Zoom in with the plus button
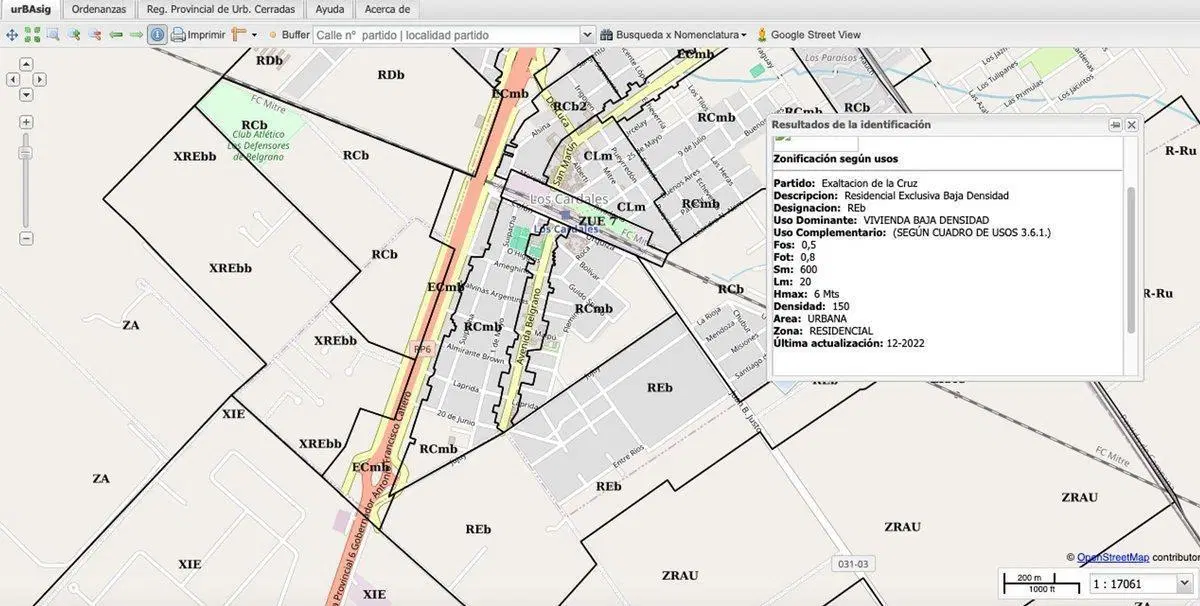 tap(26, 122)
